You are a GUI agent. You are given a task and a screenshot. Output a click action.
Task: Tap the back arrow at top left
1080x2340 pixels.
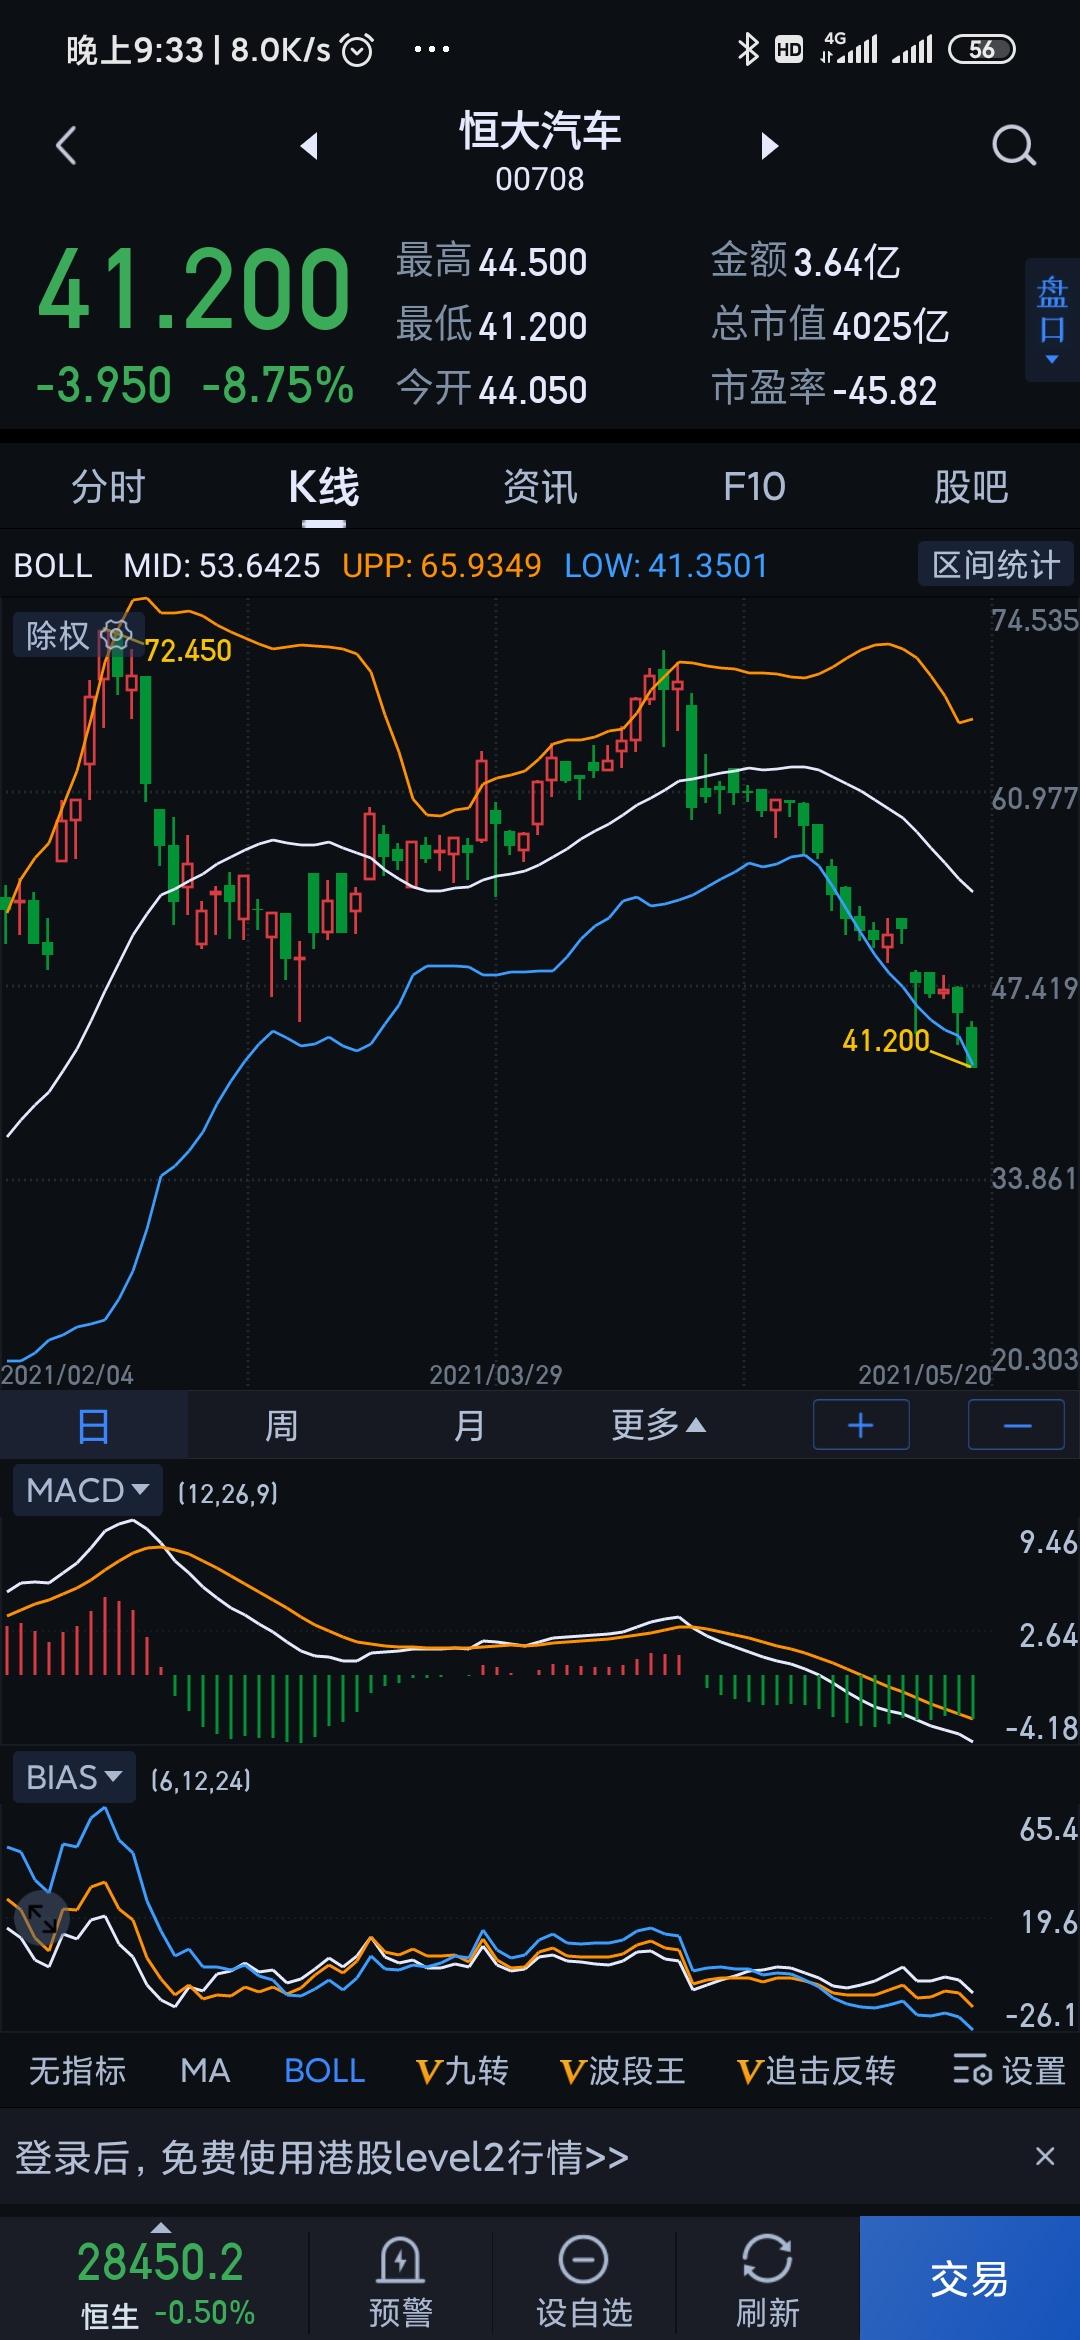click(x=66, y=146)
